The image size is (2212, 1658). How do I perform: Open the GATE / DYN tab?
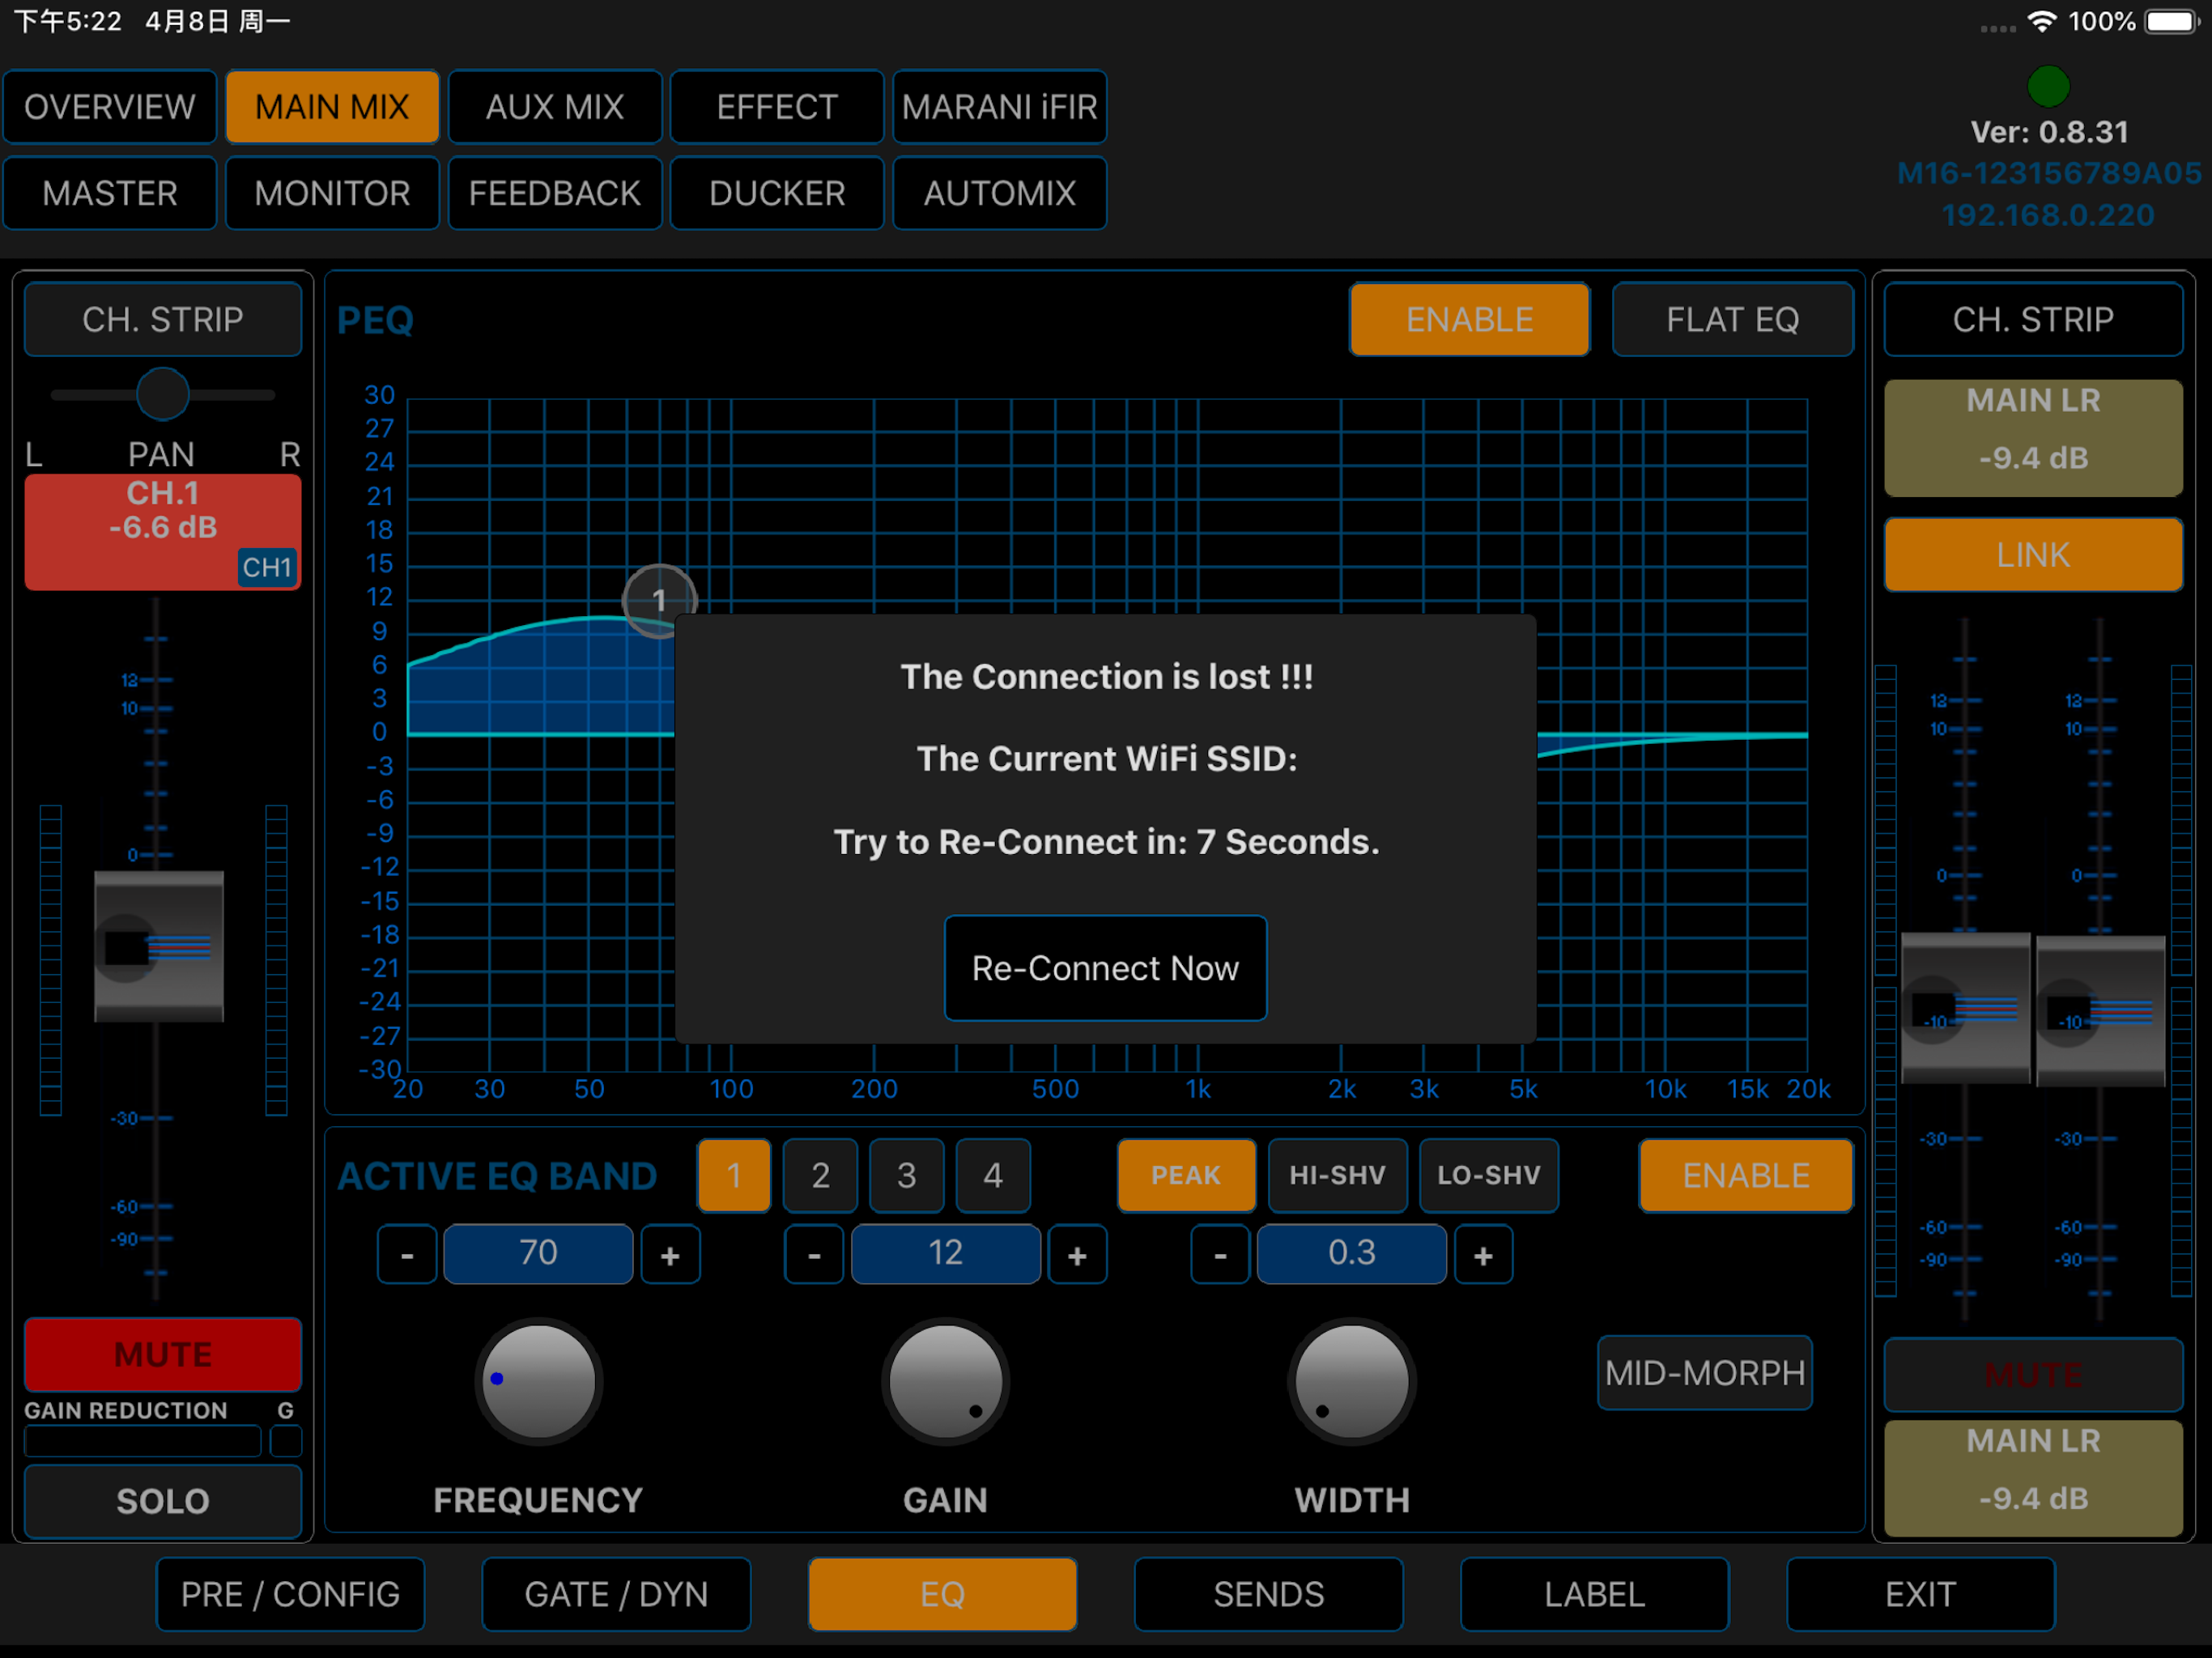616,1594
